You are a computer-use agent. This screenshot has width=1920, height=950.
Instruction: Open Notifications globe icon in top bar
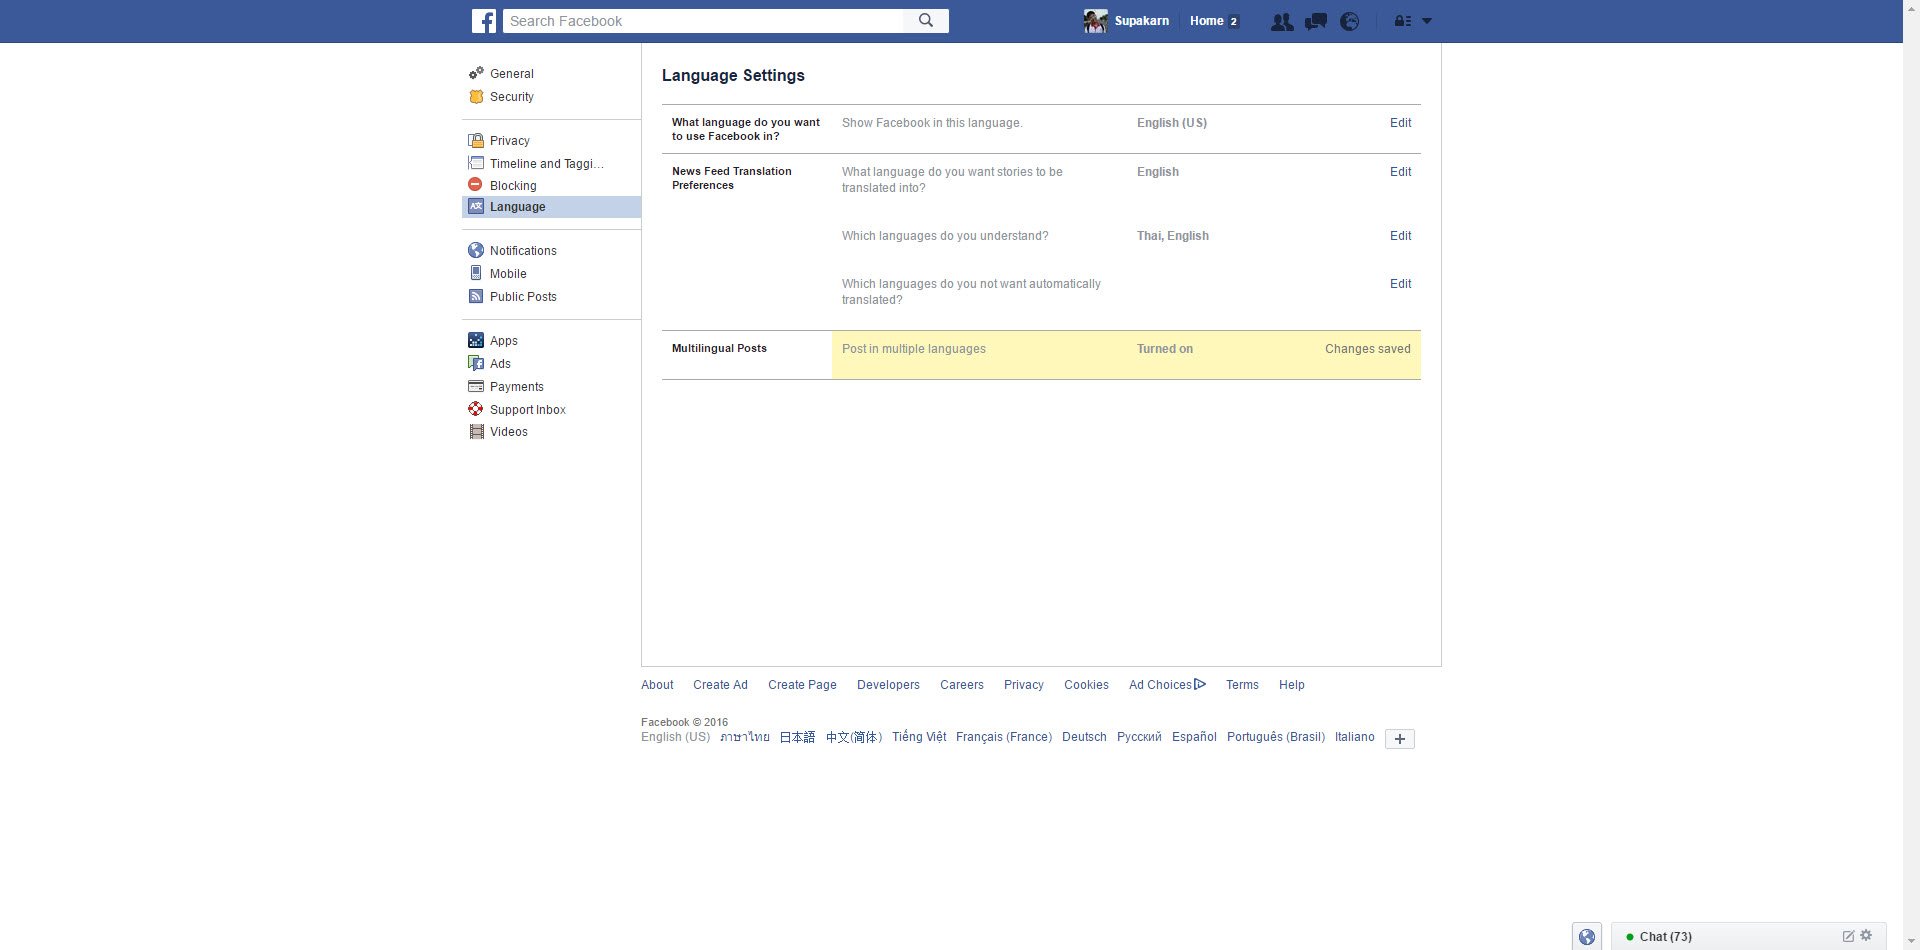point(1350,21)
